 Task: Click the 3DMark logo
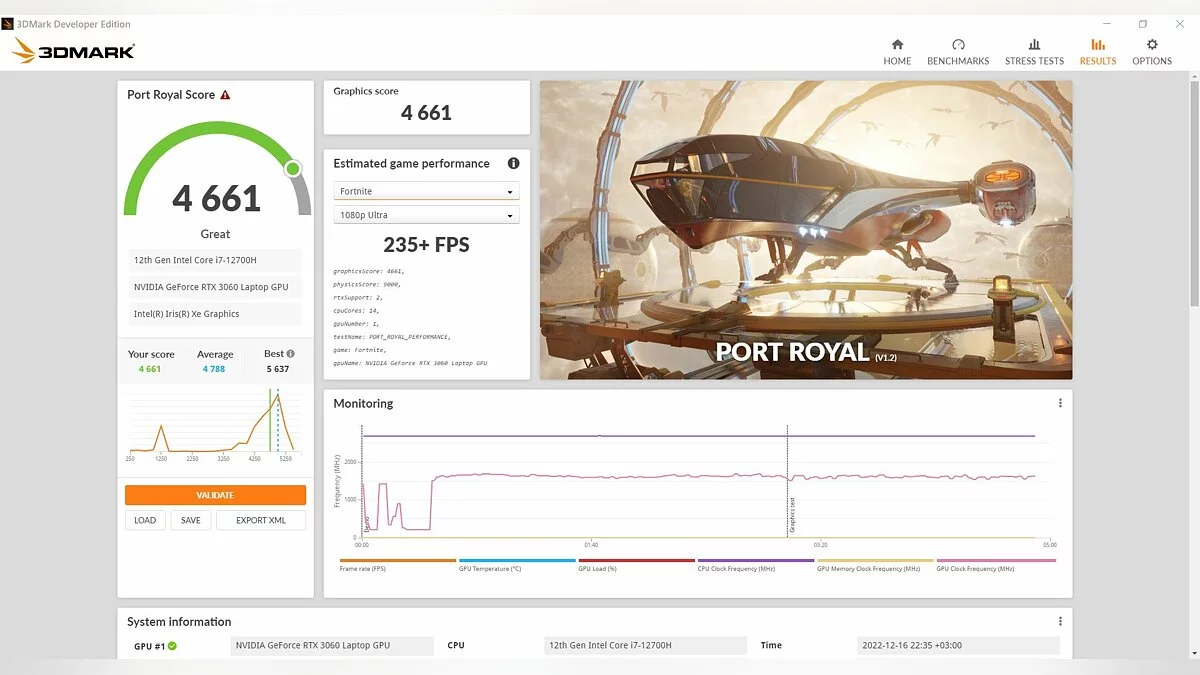tap(73, 51)
